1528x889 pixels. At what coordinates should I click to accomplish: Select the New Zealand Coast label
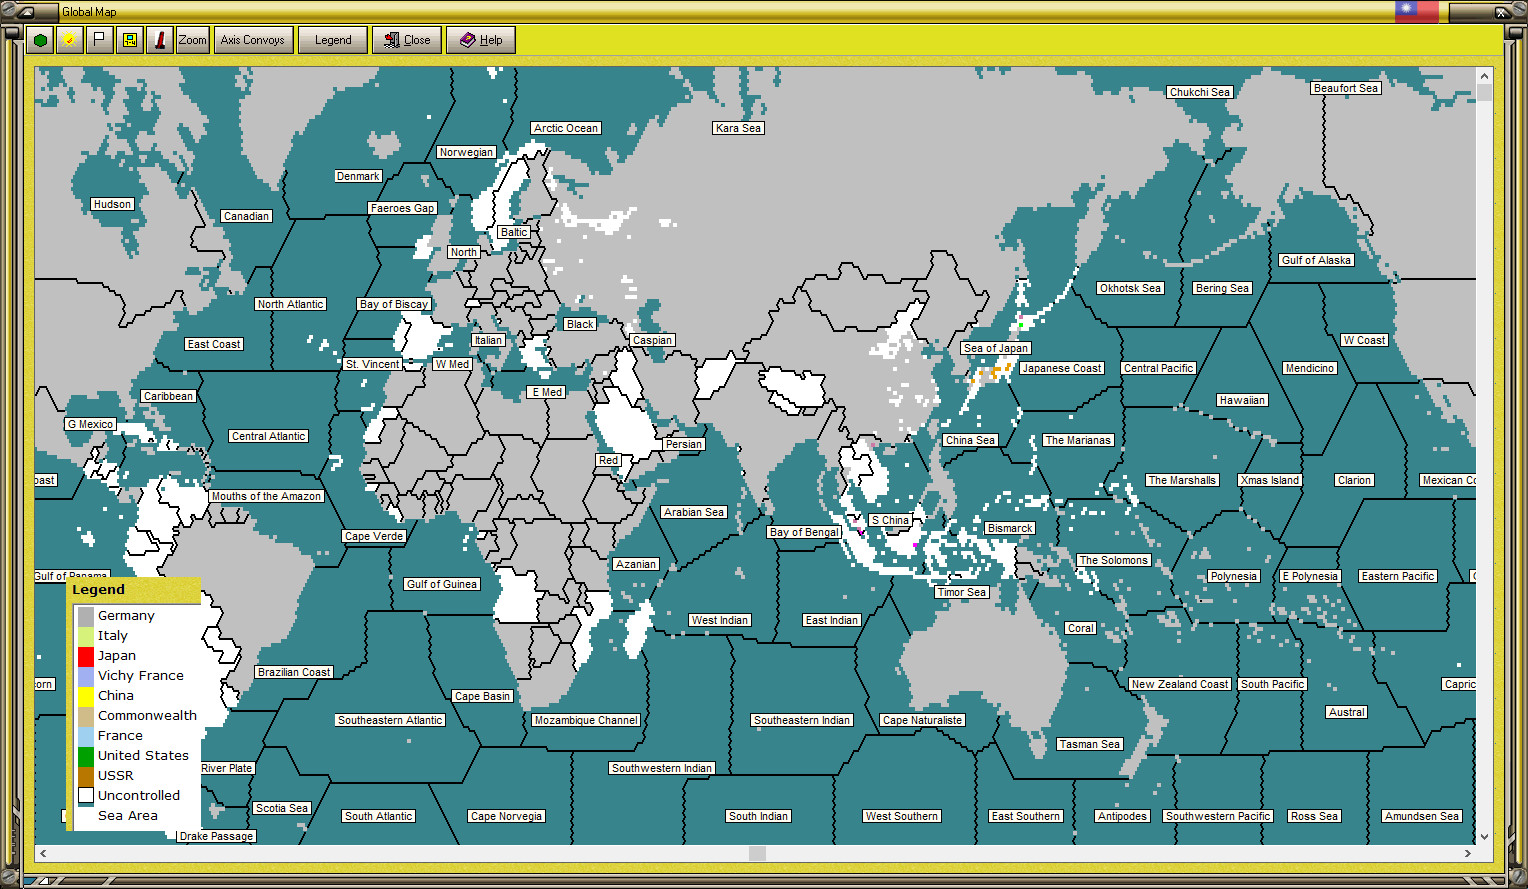(x=1180, y=684)
